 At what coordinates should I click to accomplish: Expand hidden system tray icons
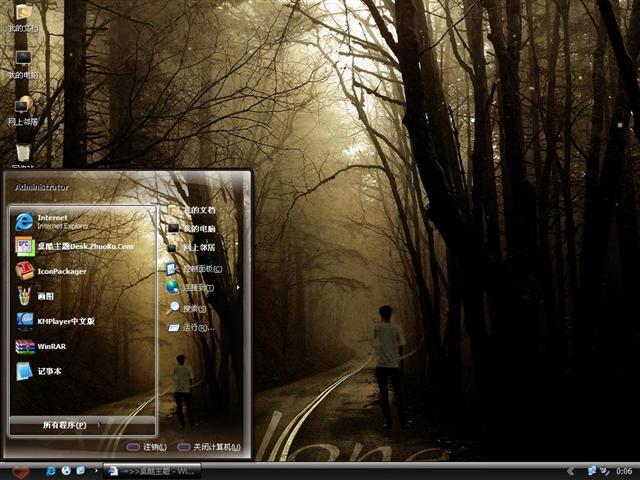[x=571, y=471]
